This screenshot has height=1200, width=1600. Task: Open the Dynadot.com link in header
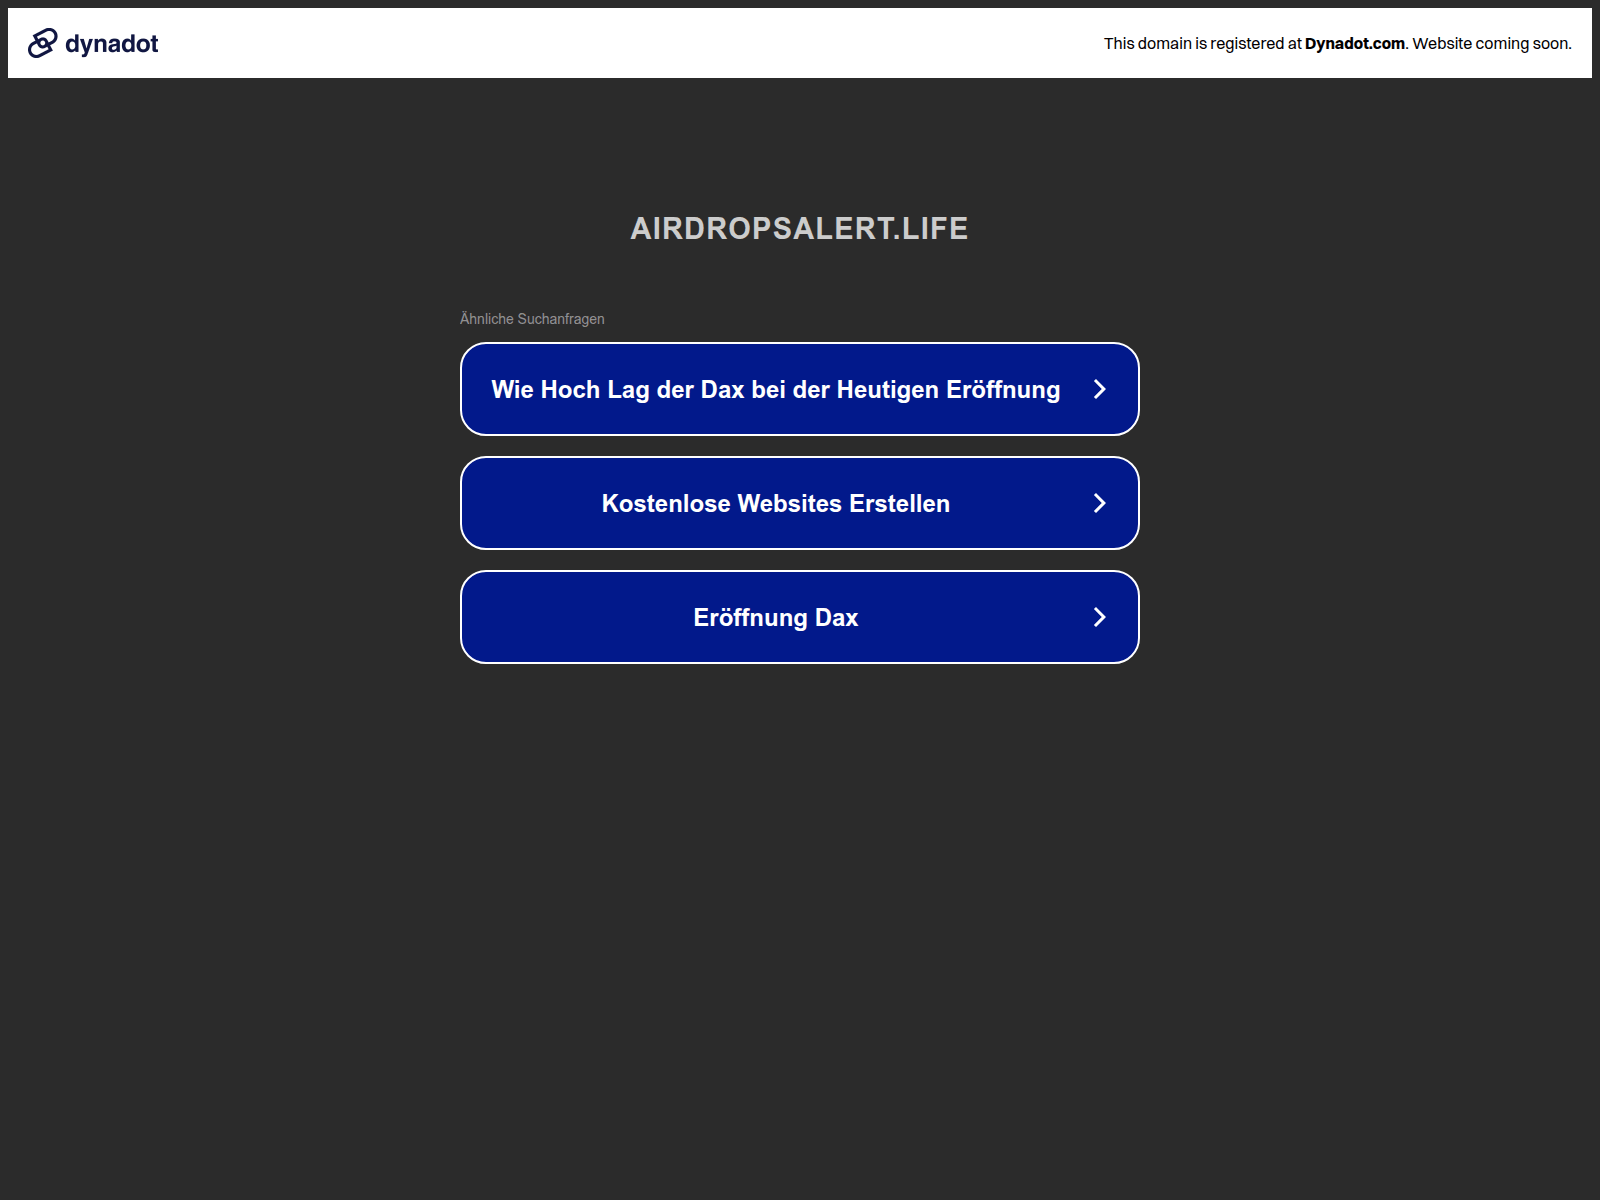pos(1354,43)
